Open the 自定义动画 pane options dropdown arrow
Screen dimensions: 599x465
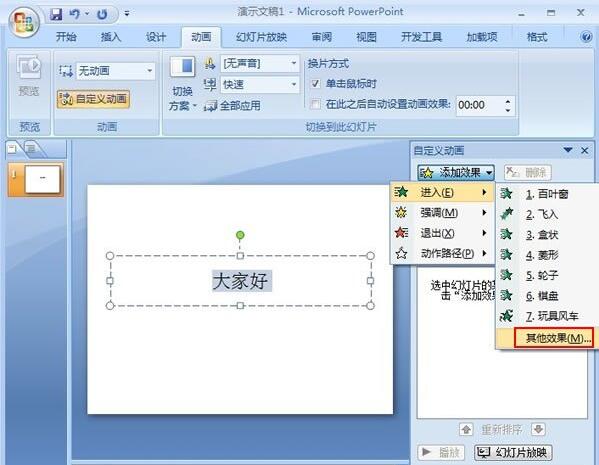568,150
